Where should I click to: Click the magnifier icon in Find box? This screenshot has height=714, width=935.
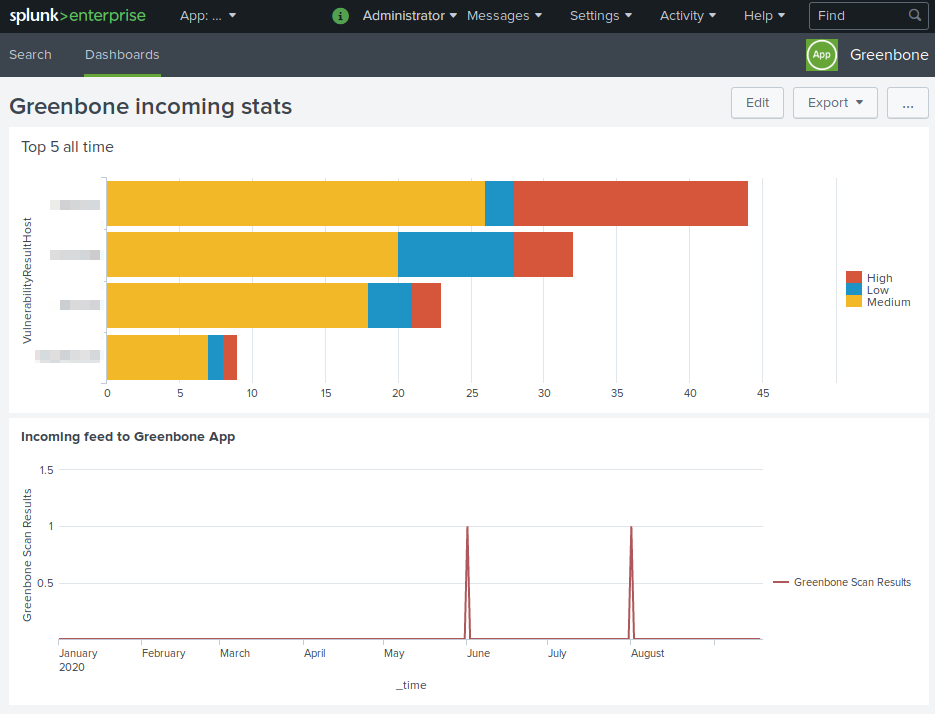[914, 16]
